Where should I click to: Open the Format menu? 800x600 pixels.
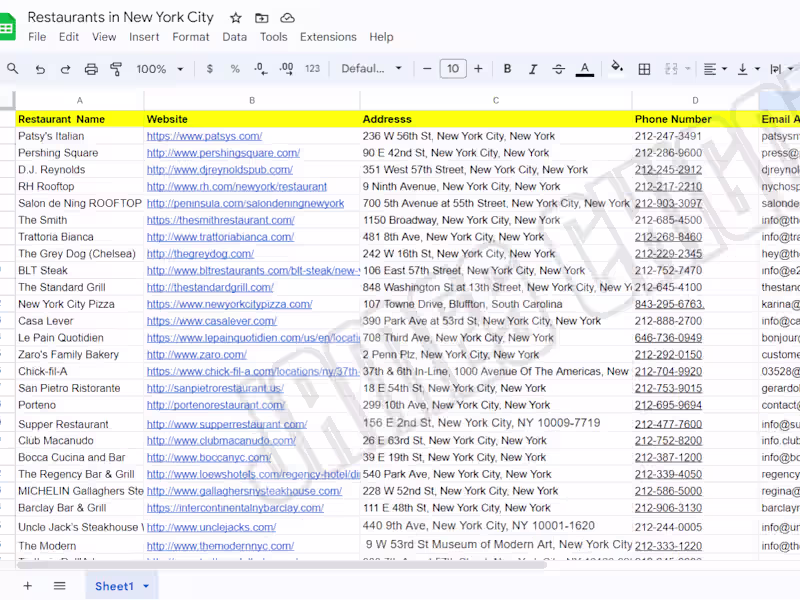[191, 37]
